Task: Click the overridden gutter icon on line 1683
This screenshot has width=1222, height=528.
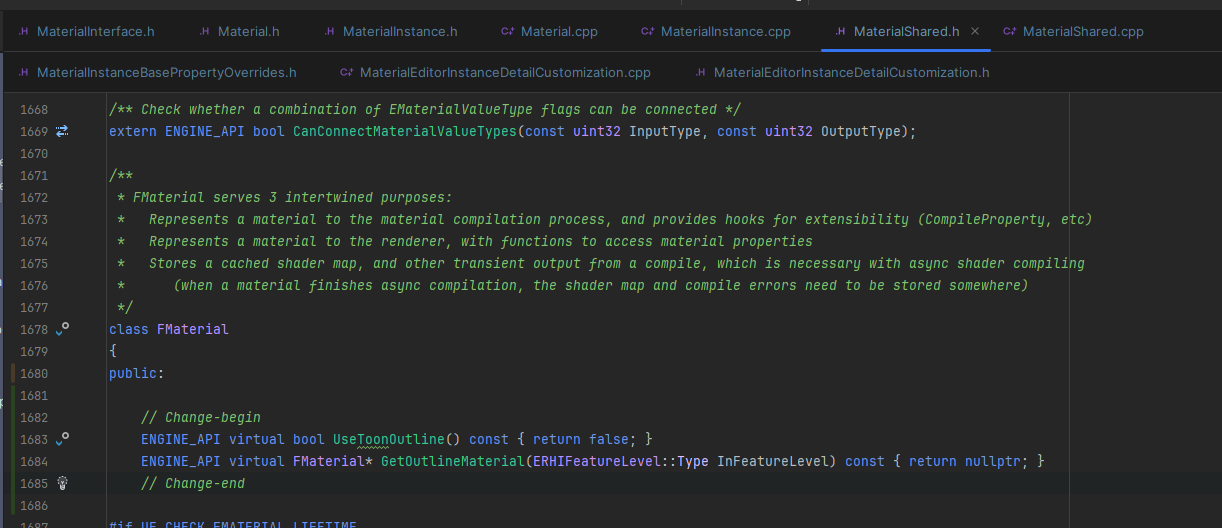Action: point(62,438)
